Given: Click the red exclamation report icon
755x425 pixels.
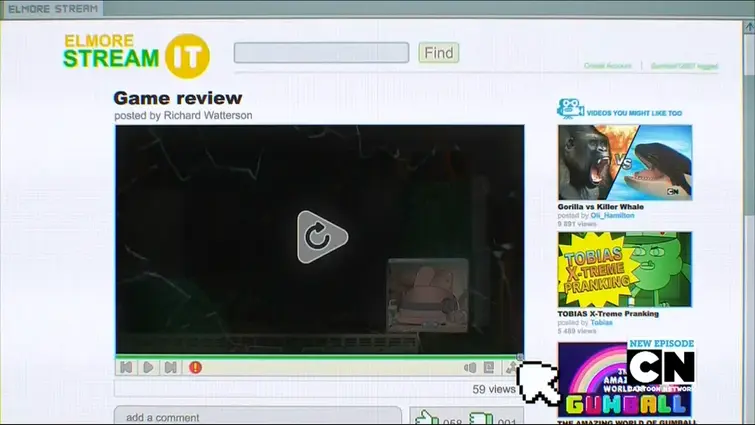Looking at the screenshot, I should coord(195,368).
